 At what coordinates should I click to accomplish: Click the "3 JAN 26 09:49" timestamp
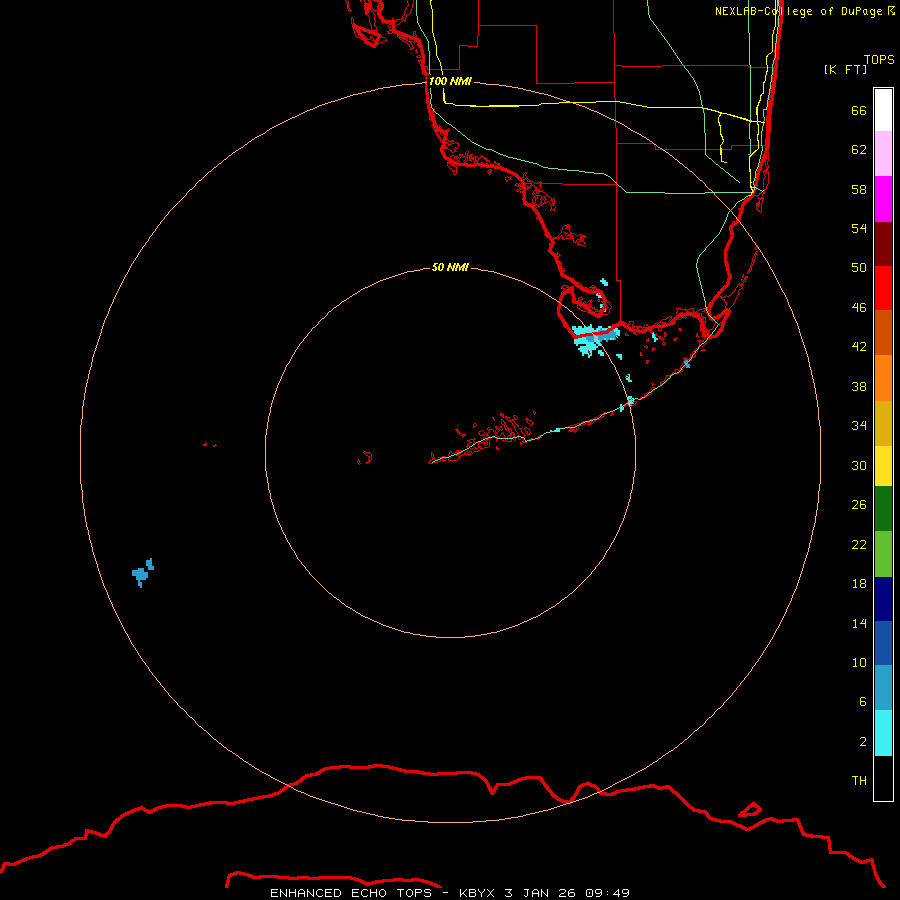[567, 893]
